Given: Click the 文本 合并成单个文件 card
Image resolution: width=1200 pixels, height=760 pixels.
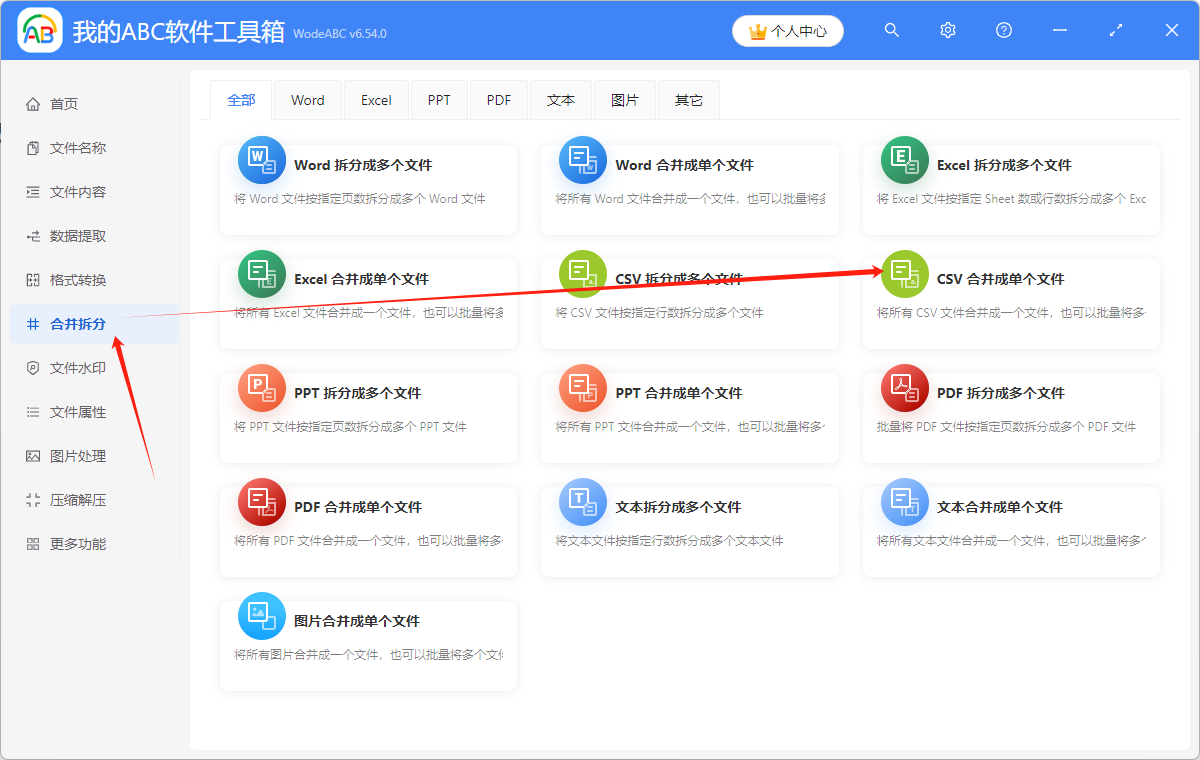Looking at the screenshot, I should click(x=1010, y=530).
